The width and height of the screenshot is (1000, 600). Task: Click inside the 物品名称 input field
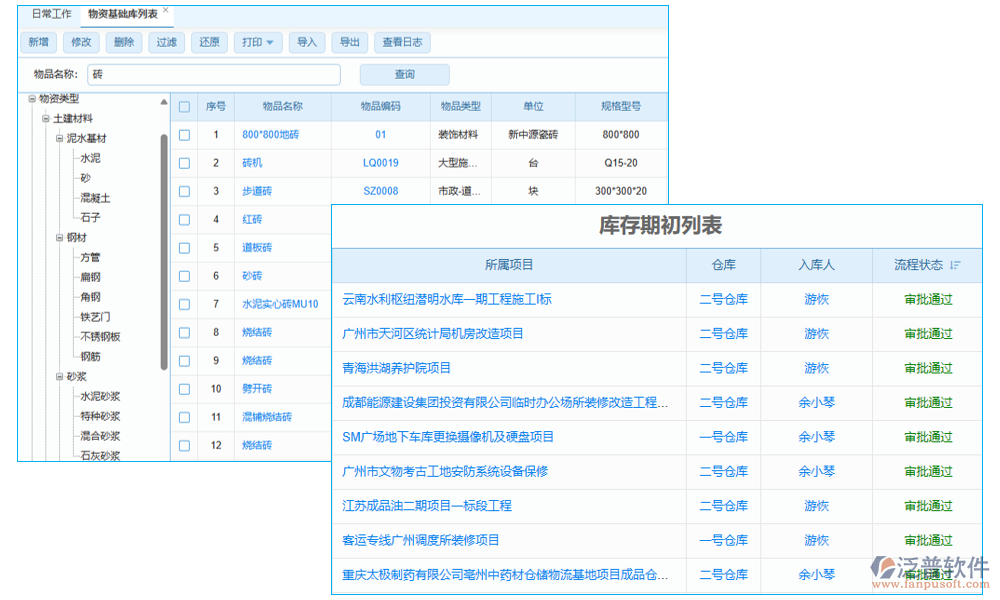coord(214,74)
